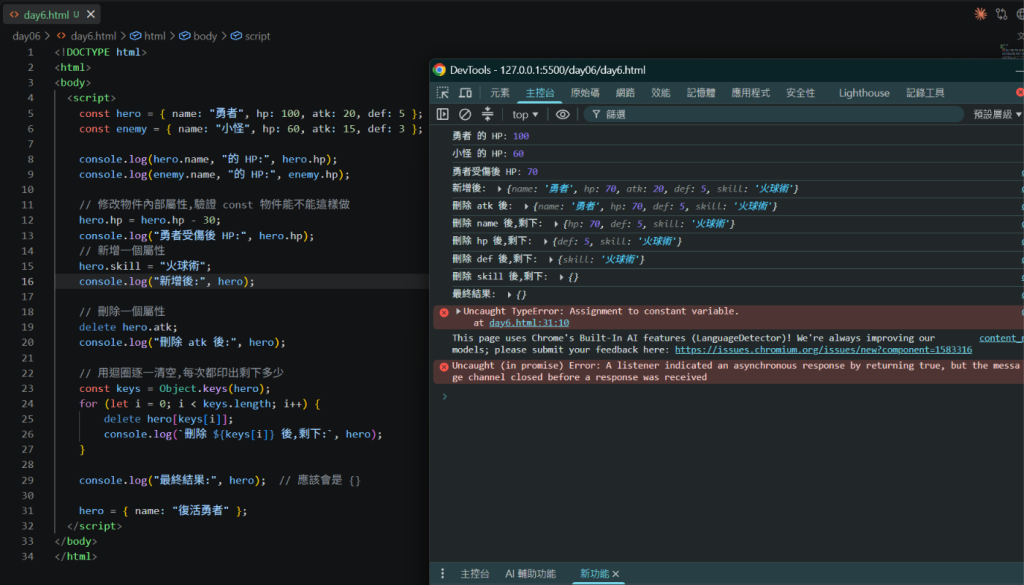The width and height of the screenshot is (1024, 585).
Task: Click line number 31 in the gutter
Action: [27, 511]
